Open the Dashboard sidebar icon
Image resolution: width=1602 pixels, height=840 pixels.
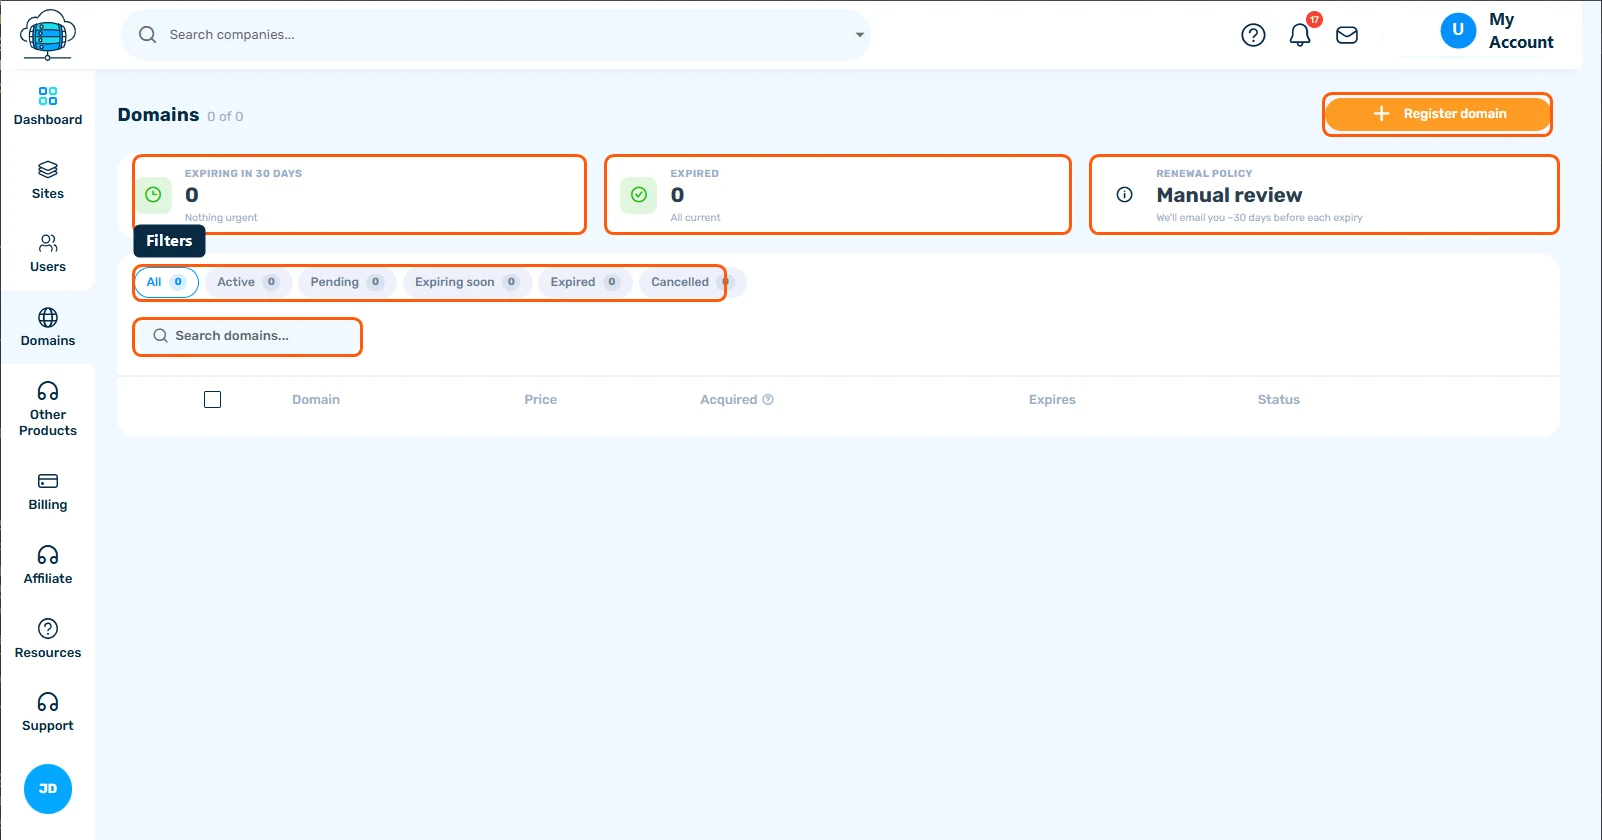point(48,96)
